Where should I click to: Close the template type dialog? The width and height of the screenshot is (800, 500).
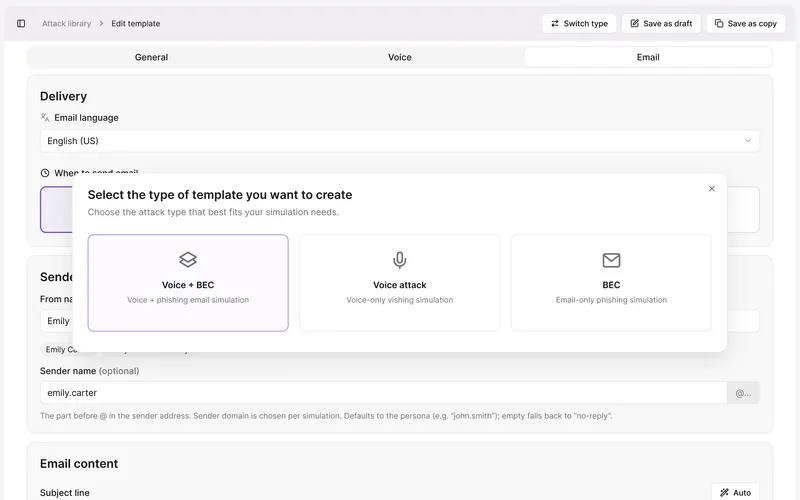click(712, 189)
